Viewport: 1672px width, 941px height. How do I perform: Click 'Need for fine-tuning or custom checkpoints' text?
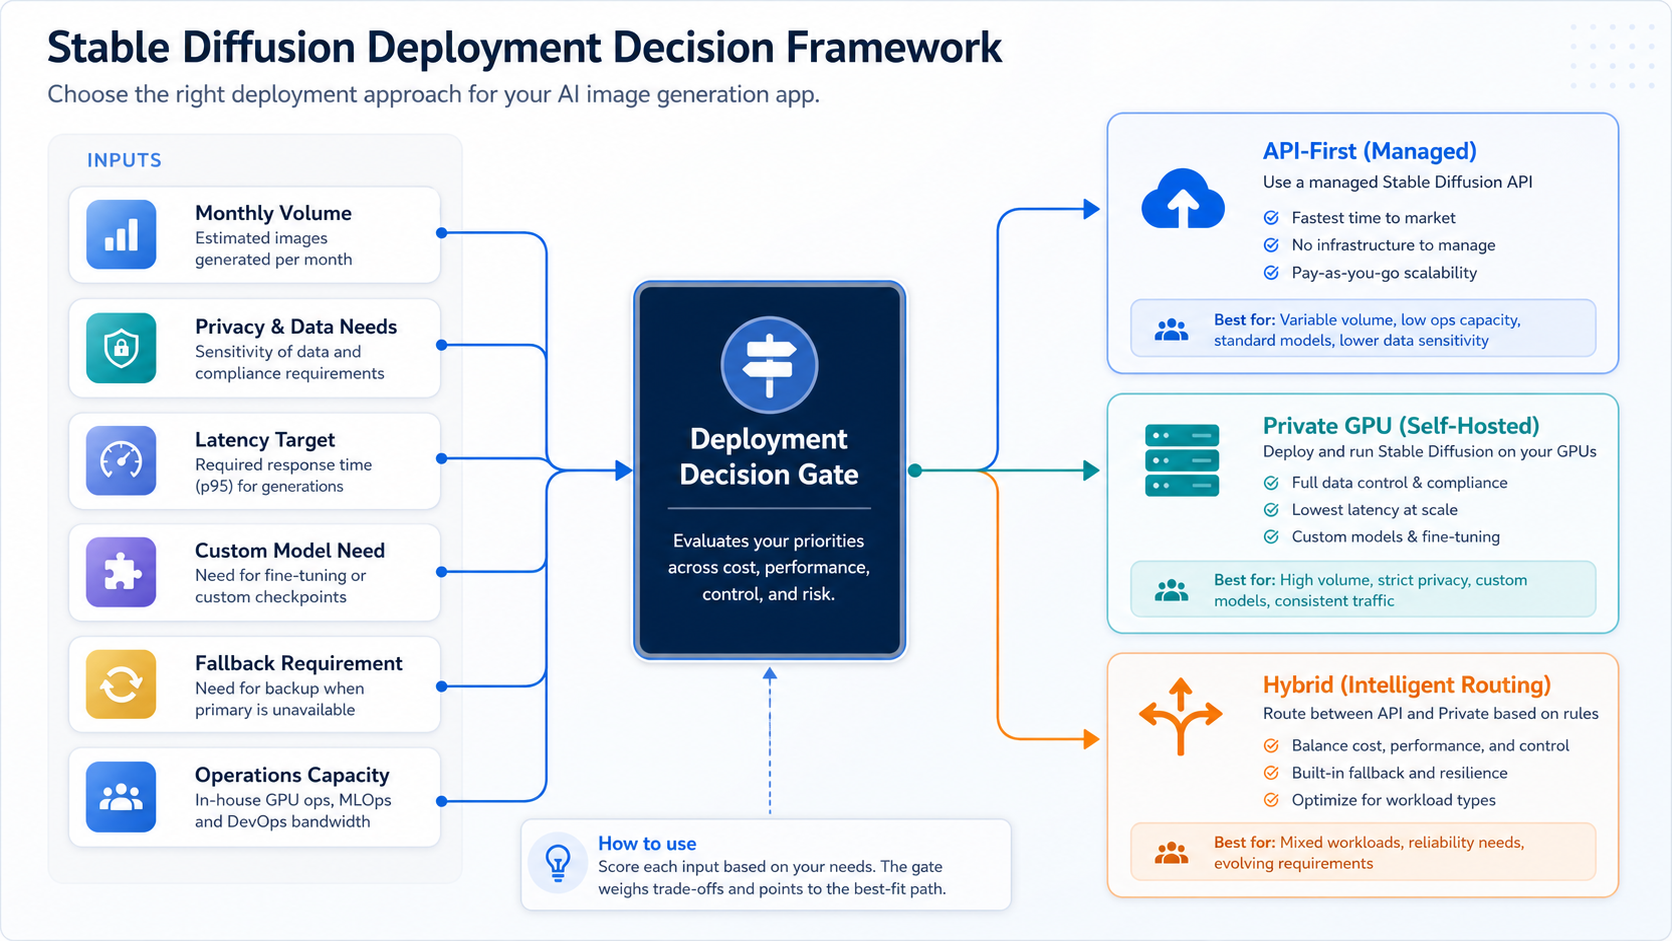(281, 587)
